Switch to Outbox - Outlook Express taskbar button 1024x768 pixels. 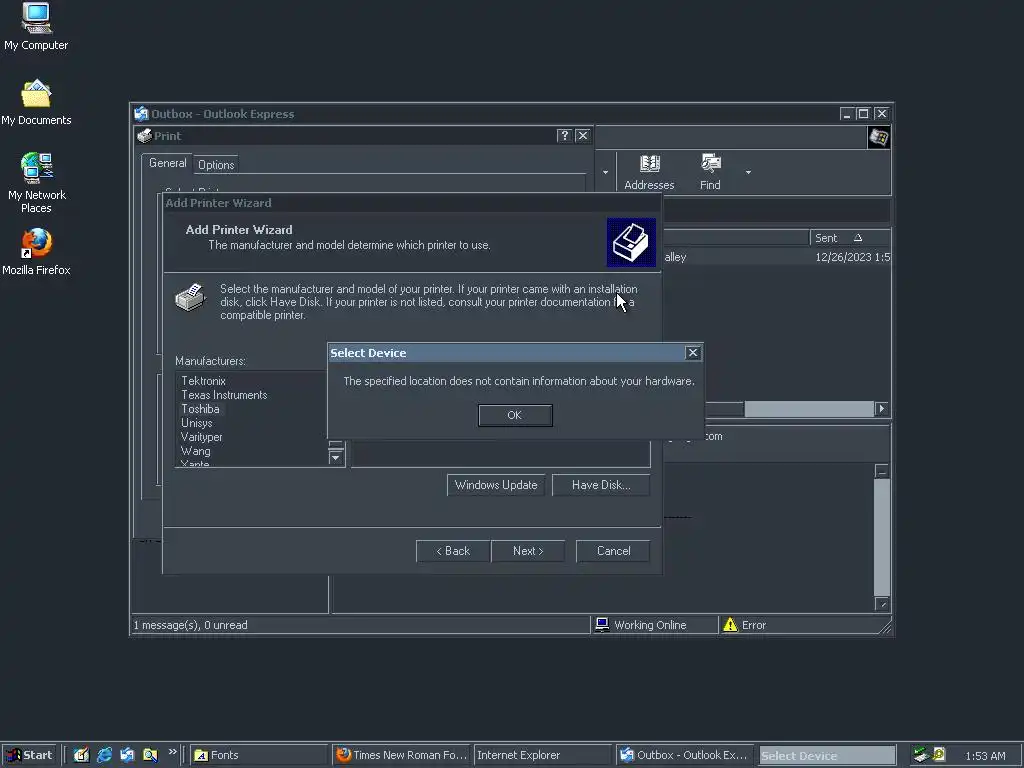point(684,755)
